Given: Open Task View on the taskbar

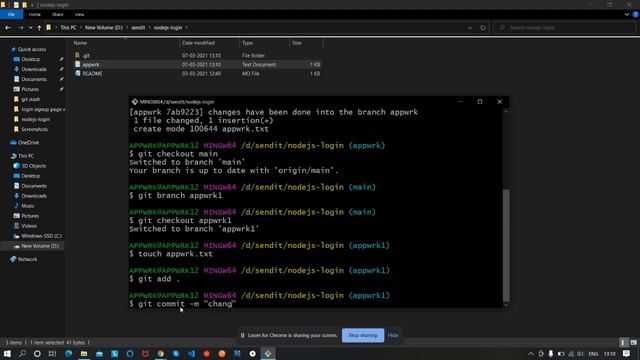Looking at the screenshot, I should [x=52, y=353].
